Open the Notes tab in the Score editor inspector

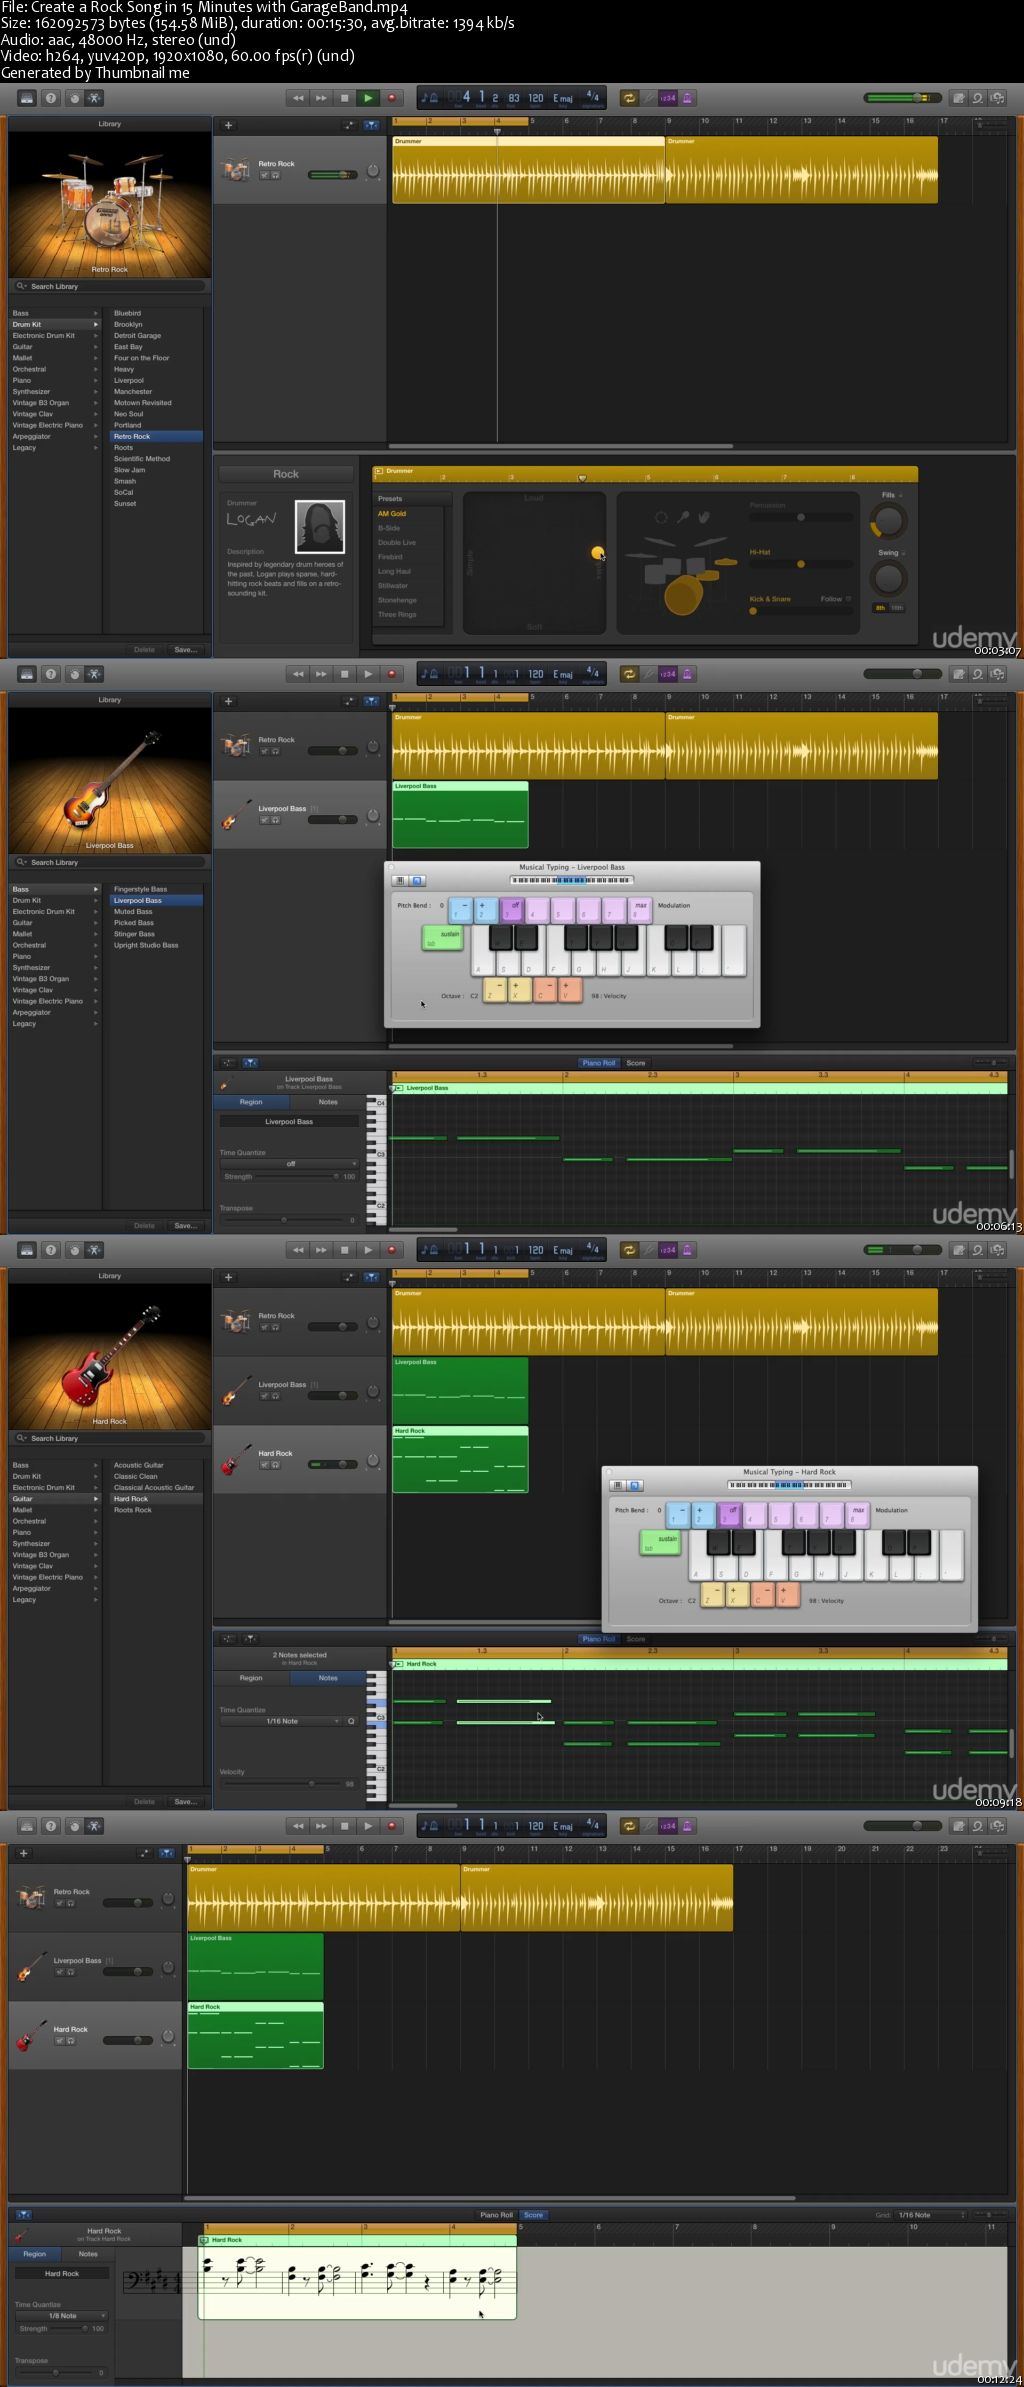pyautogui.click(x=88, y=2254)
